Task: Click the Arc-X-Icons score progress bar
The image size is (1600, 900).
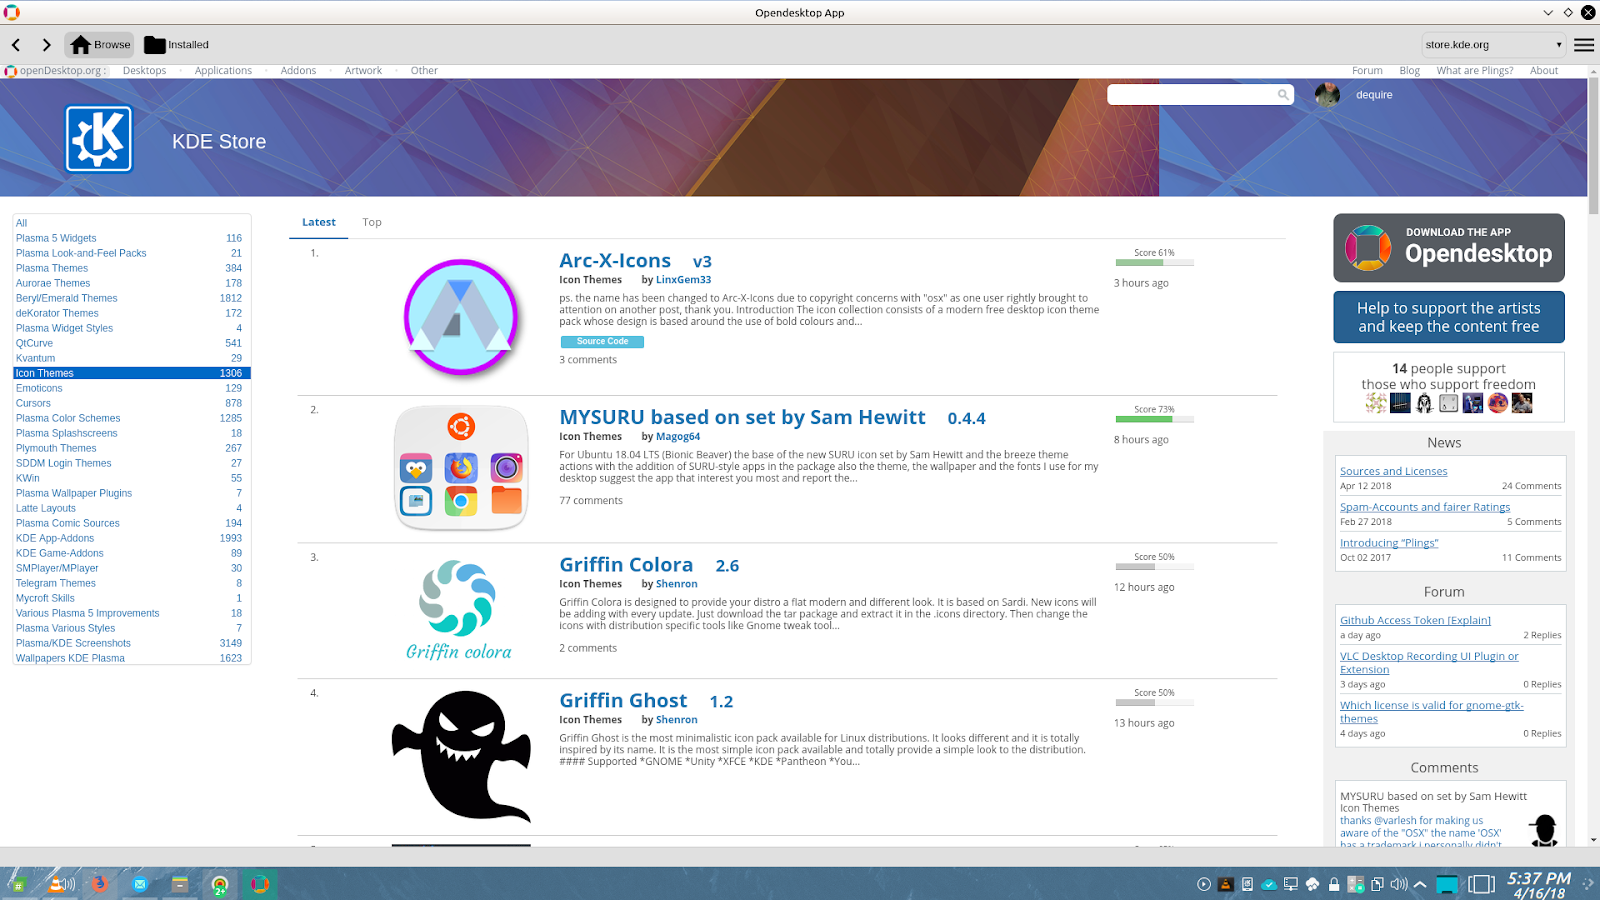Action: tap(1153, 262)
